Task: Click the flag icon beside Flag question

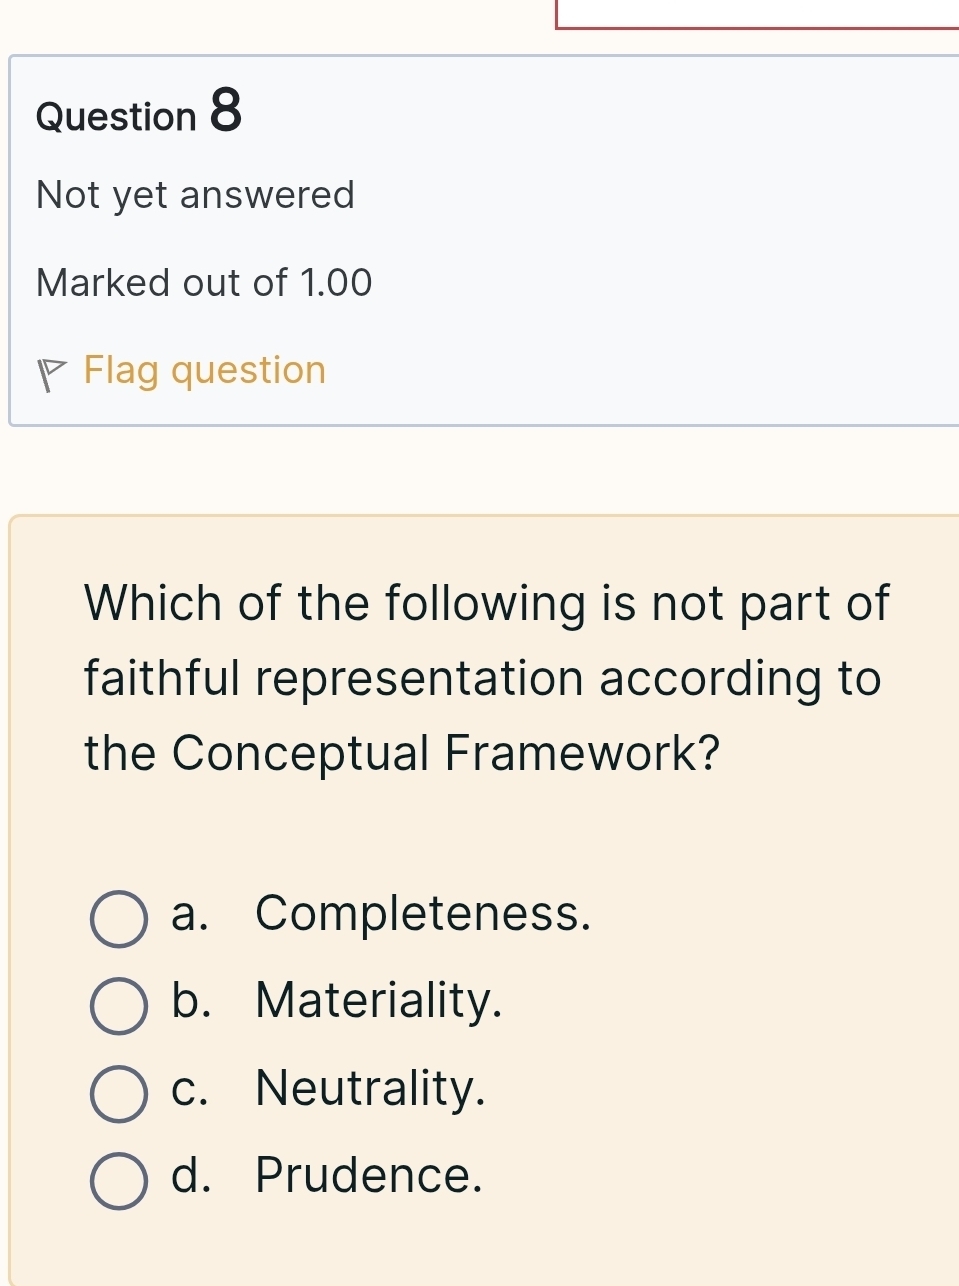Action: click(x=50, y=374)
